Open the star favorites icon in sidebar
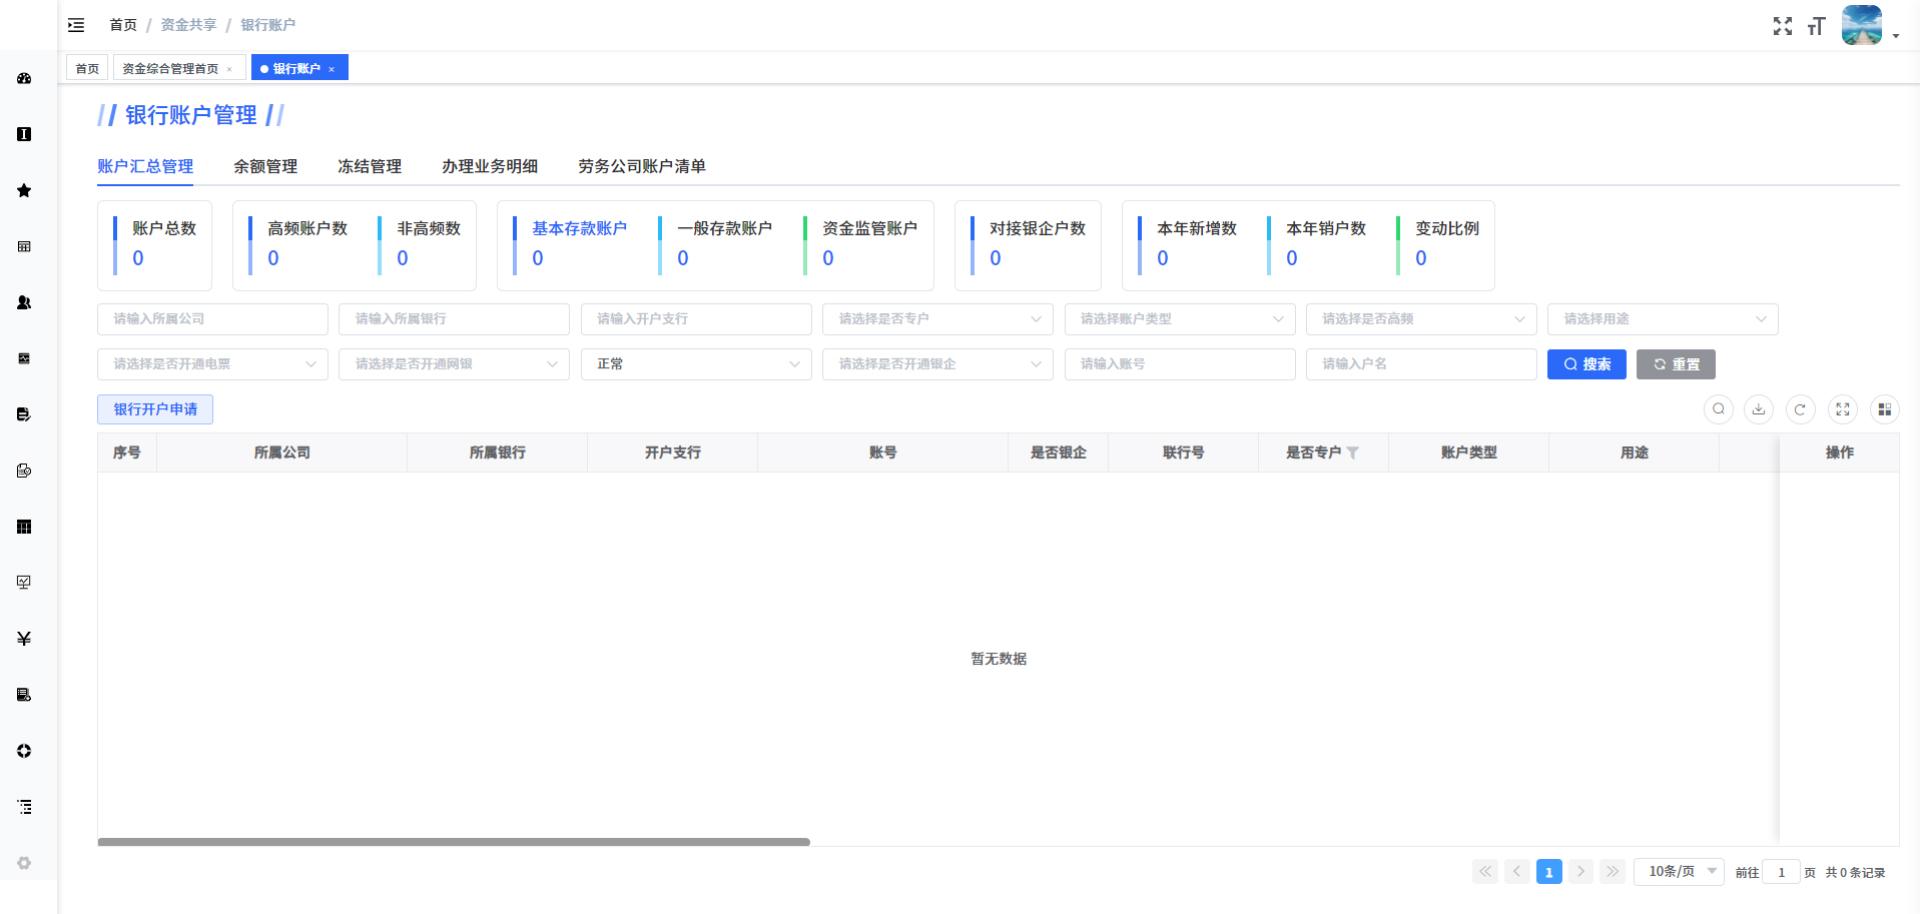This screenshot has height=914, width=1920. (24, 191)
